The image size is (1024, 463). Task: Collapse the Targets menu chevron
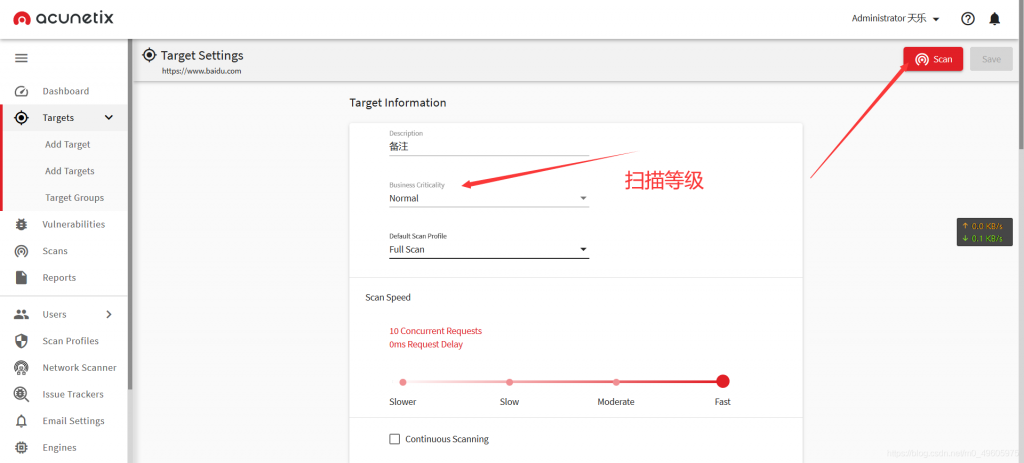click(109, 118)
